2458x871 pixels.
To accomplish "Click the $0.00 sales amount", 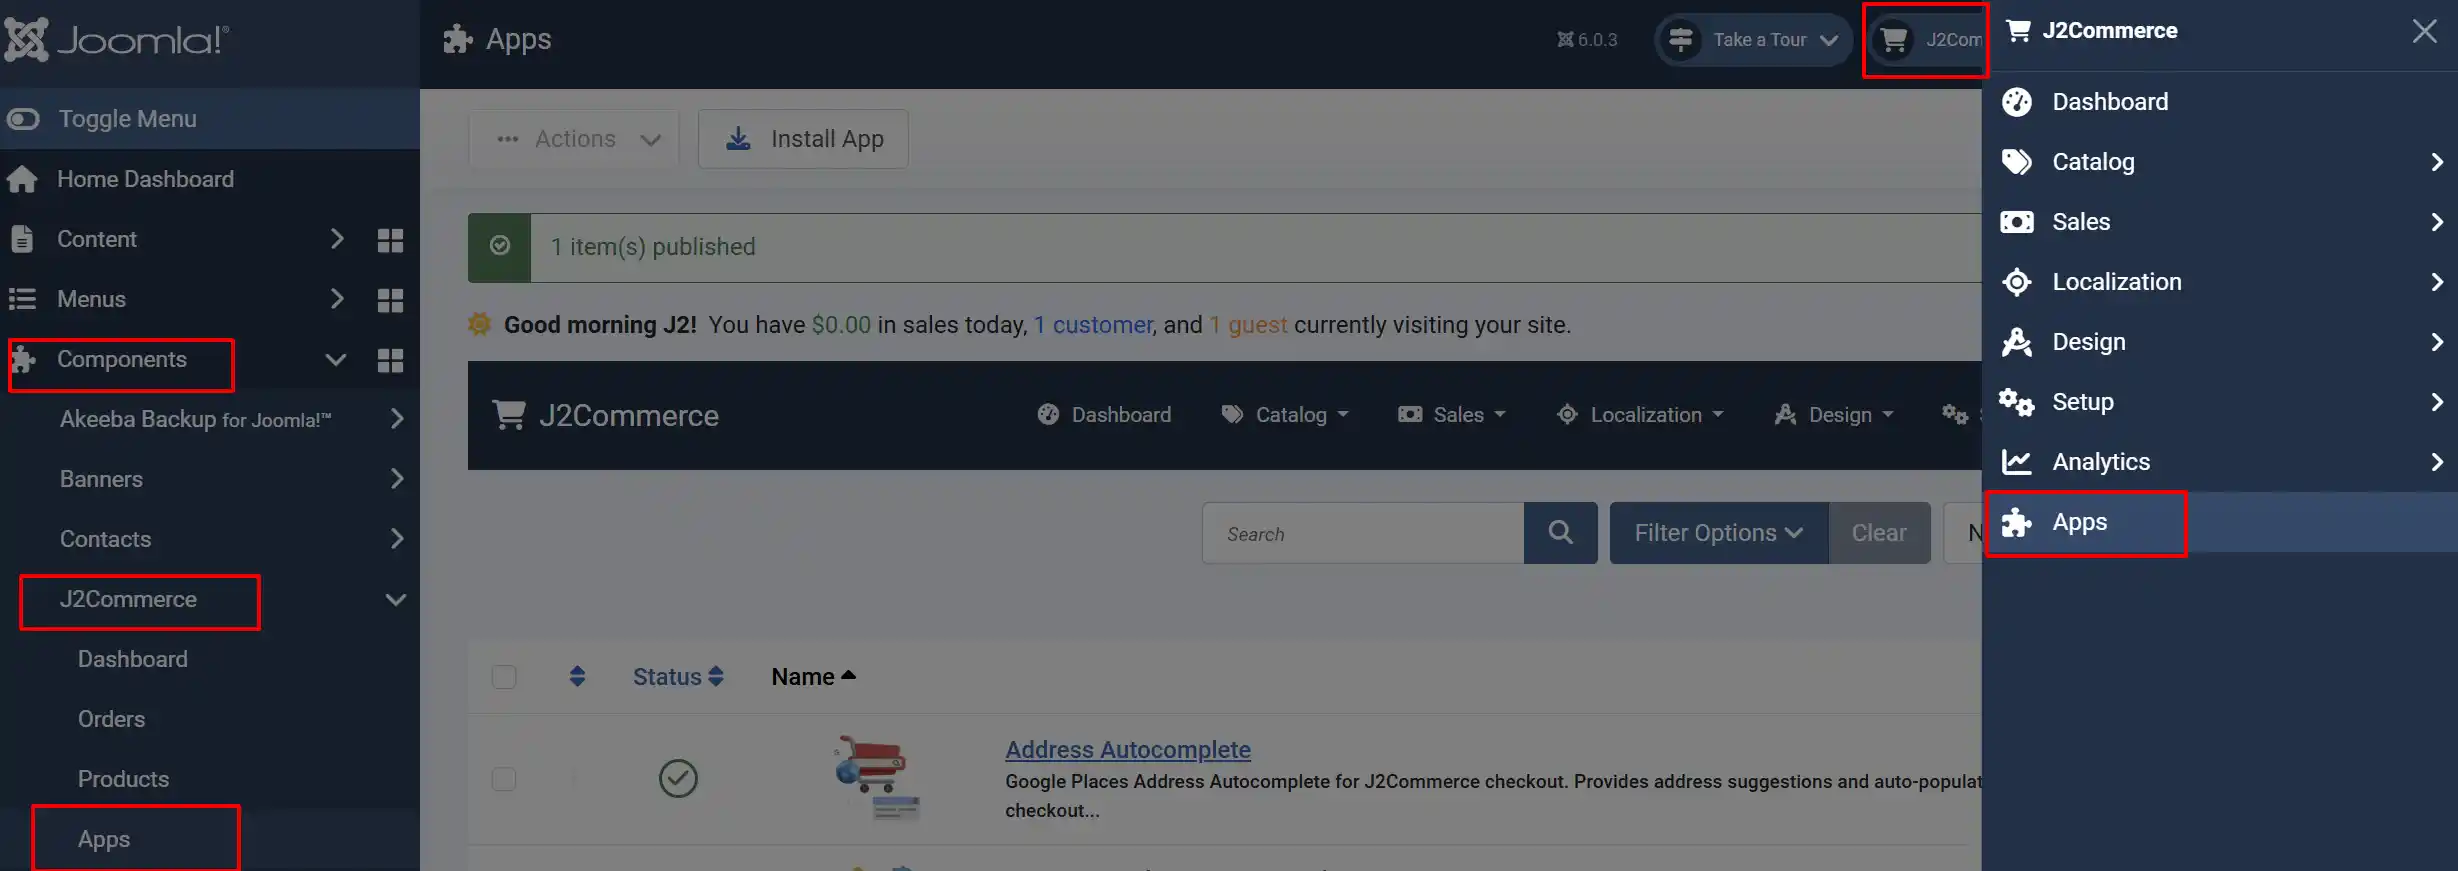I will pyautogui.click(x=841, y=325).
